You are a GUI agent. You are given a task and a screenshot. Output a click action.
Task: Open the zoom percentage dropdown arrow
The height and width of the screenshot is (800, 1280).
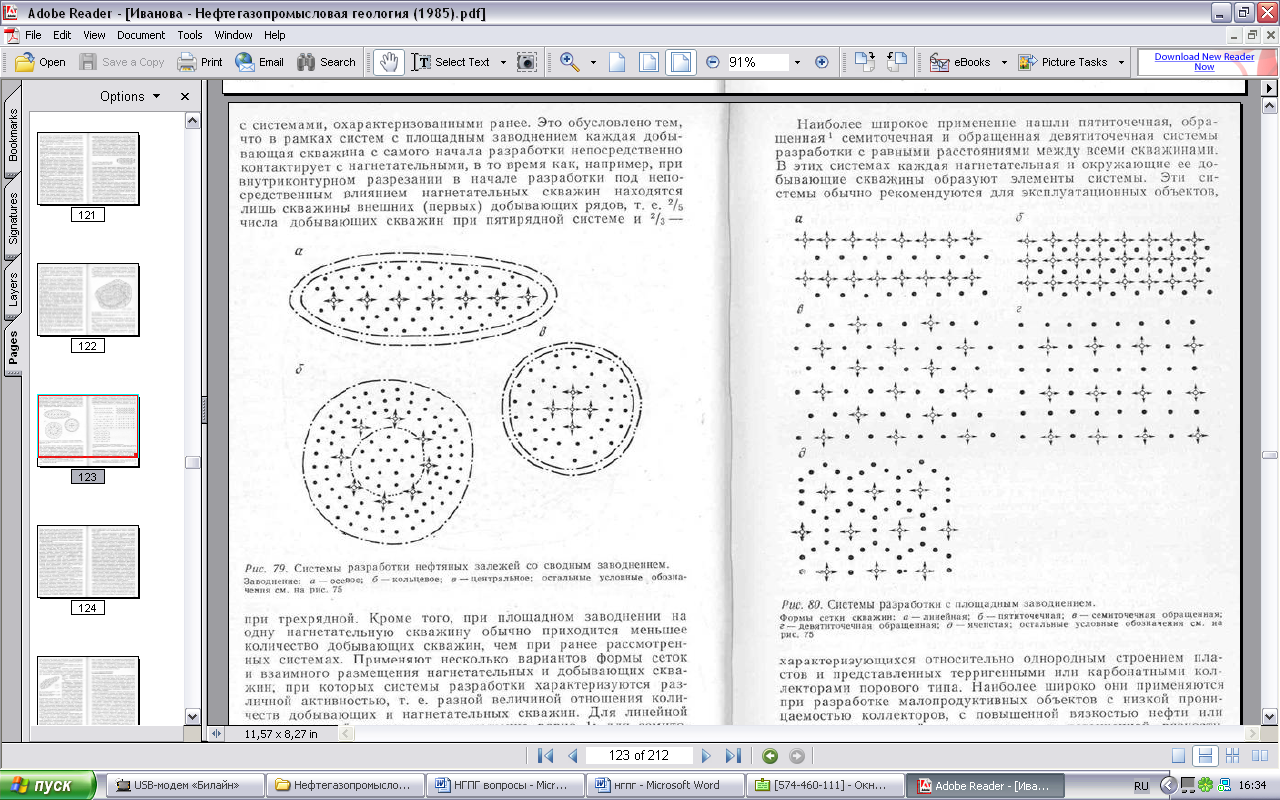[797, 62]
